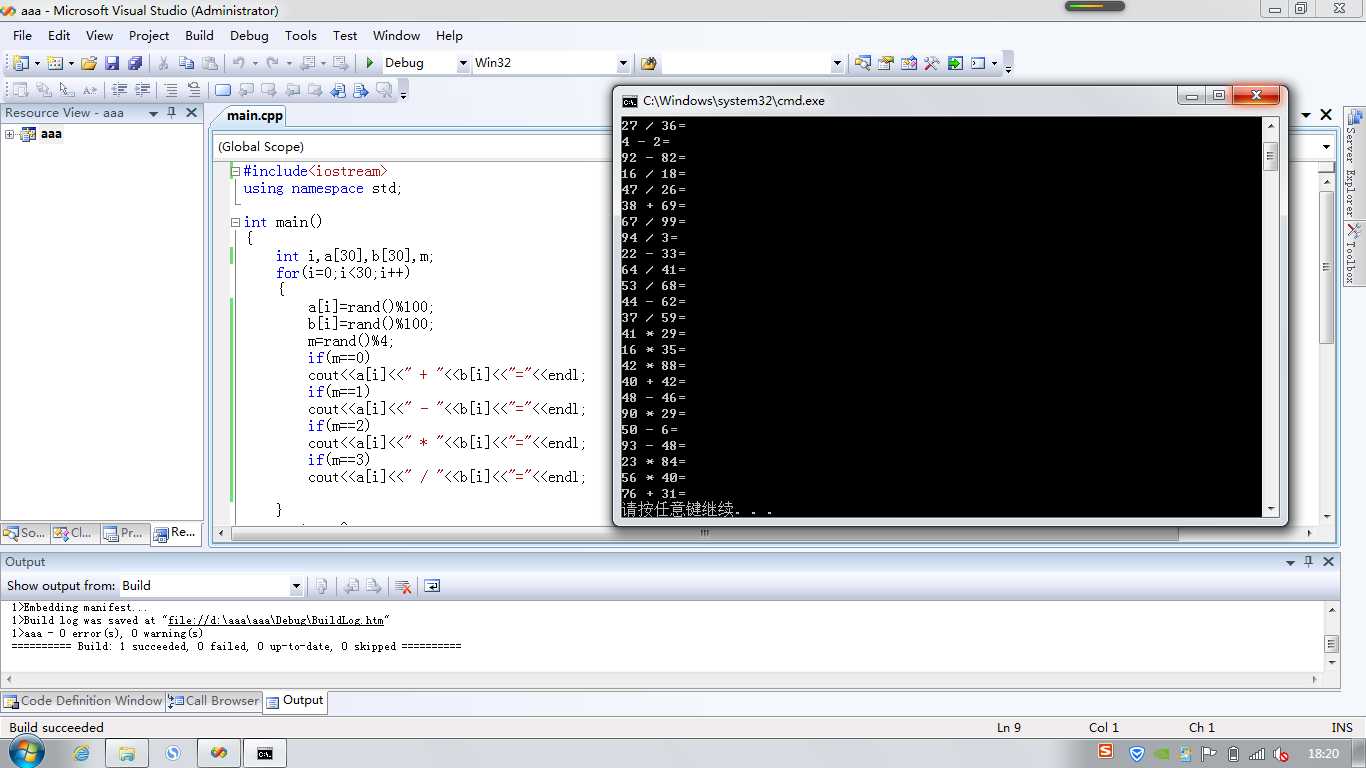Click the Uncomment Selected Lines icon
This screenshot has height=768, width=1366.
[x=194, y=90]
